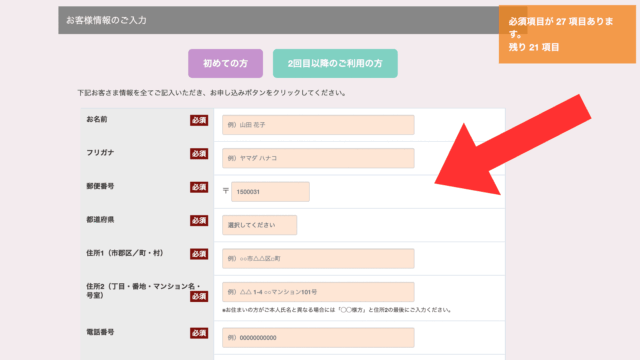Edit the 郵便番号 field showing 1500031
This screenshot has height=360, width=640.
click(x=270, y=192)
